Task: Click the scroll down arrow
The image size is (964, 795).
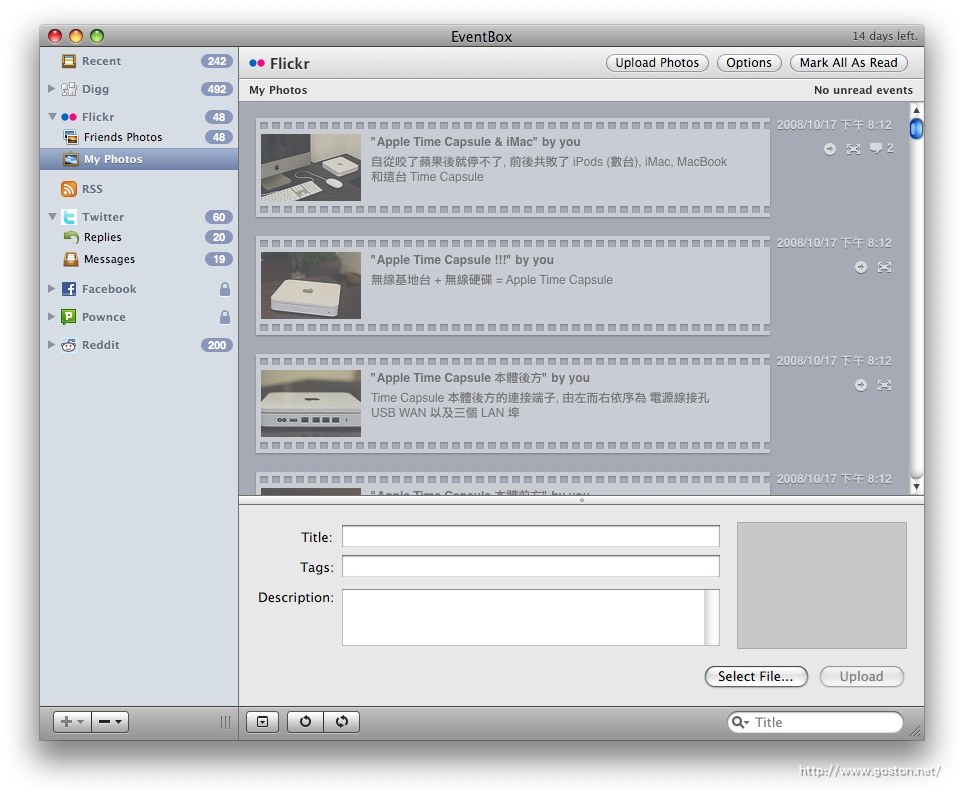Action: [x=916, y=486]
